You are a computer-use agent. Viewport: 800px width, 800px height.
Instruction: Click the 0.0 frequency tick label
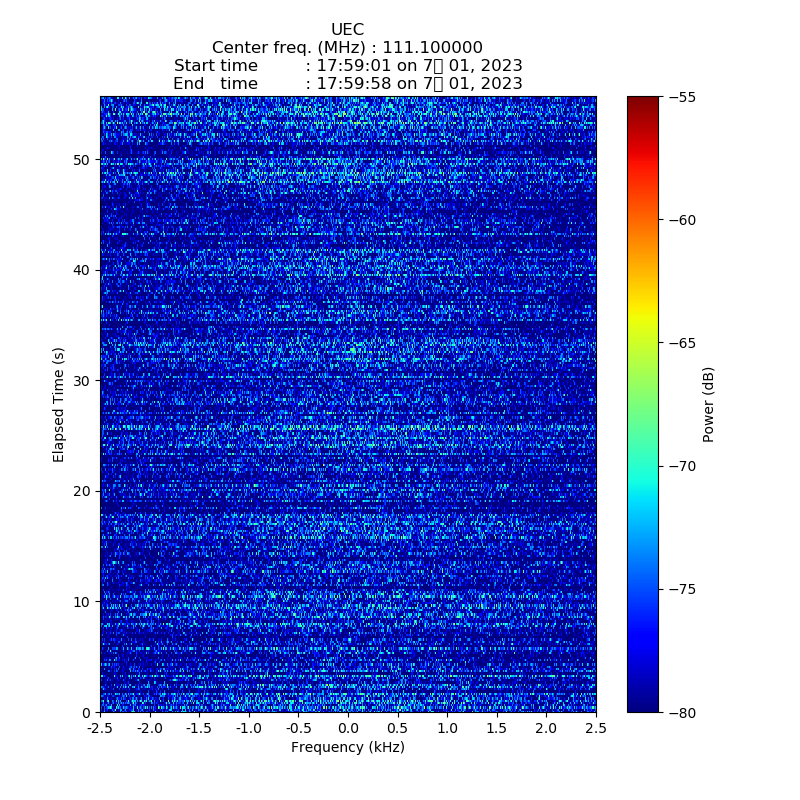pos(348,727)
